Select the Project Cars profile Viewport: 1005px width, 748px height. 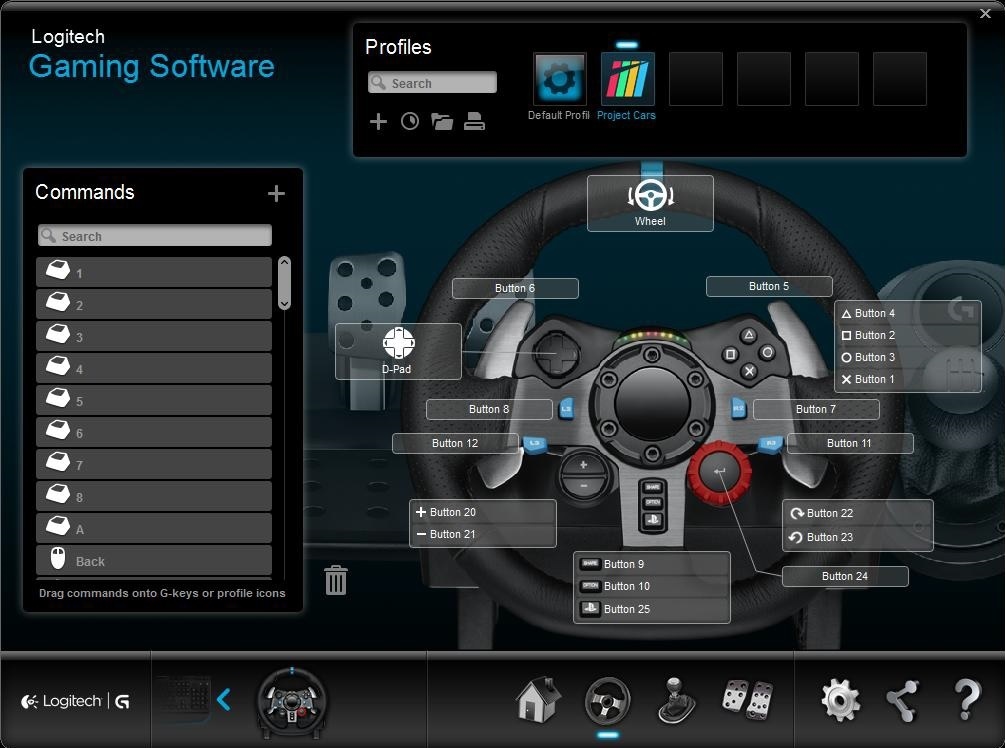pos(627,80)
